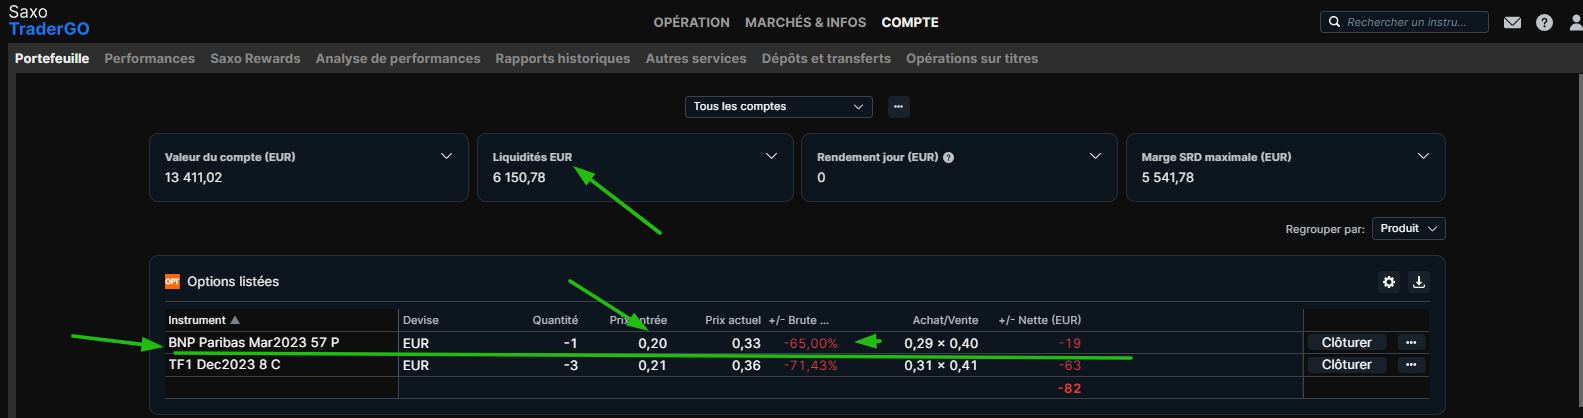This screenshot has height=418, width=1583.
Task: Select the BNP Paribas Mar2023 57 P instrument
Action: [254, 342]
